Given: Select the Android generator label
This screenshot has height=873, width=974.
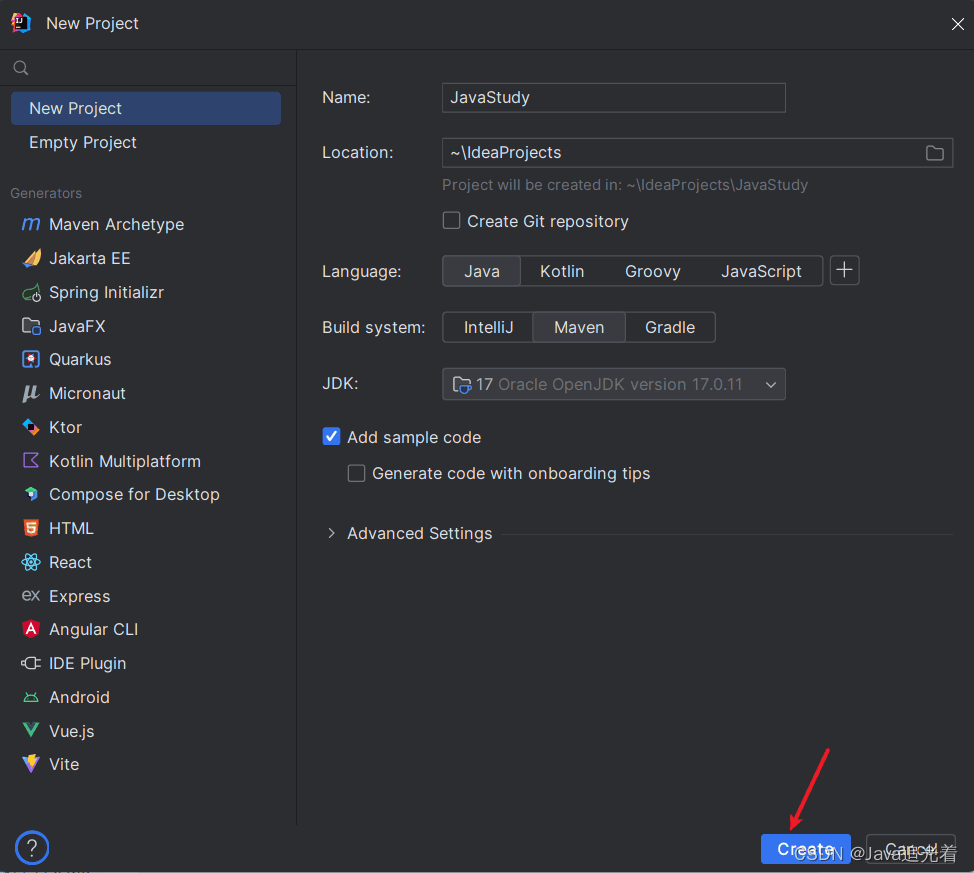Looking at the screenshot, I should point(79,697).
